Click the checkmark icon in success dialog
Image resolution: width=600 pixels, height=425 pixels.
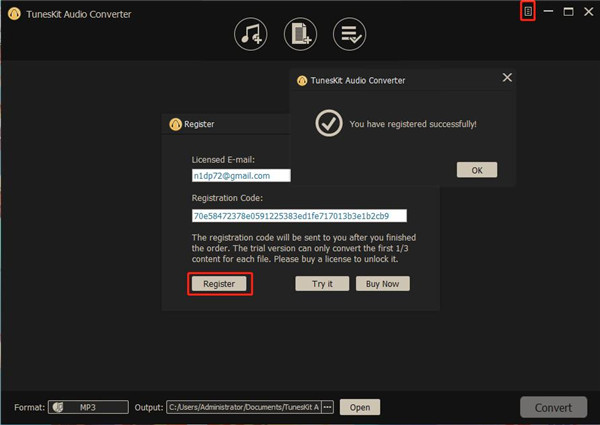tap(327, 123)
